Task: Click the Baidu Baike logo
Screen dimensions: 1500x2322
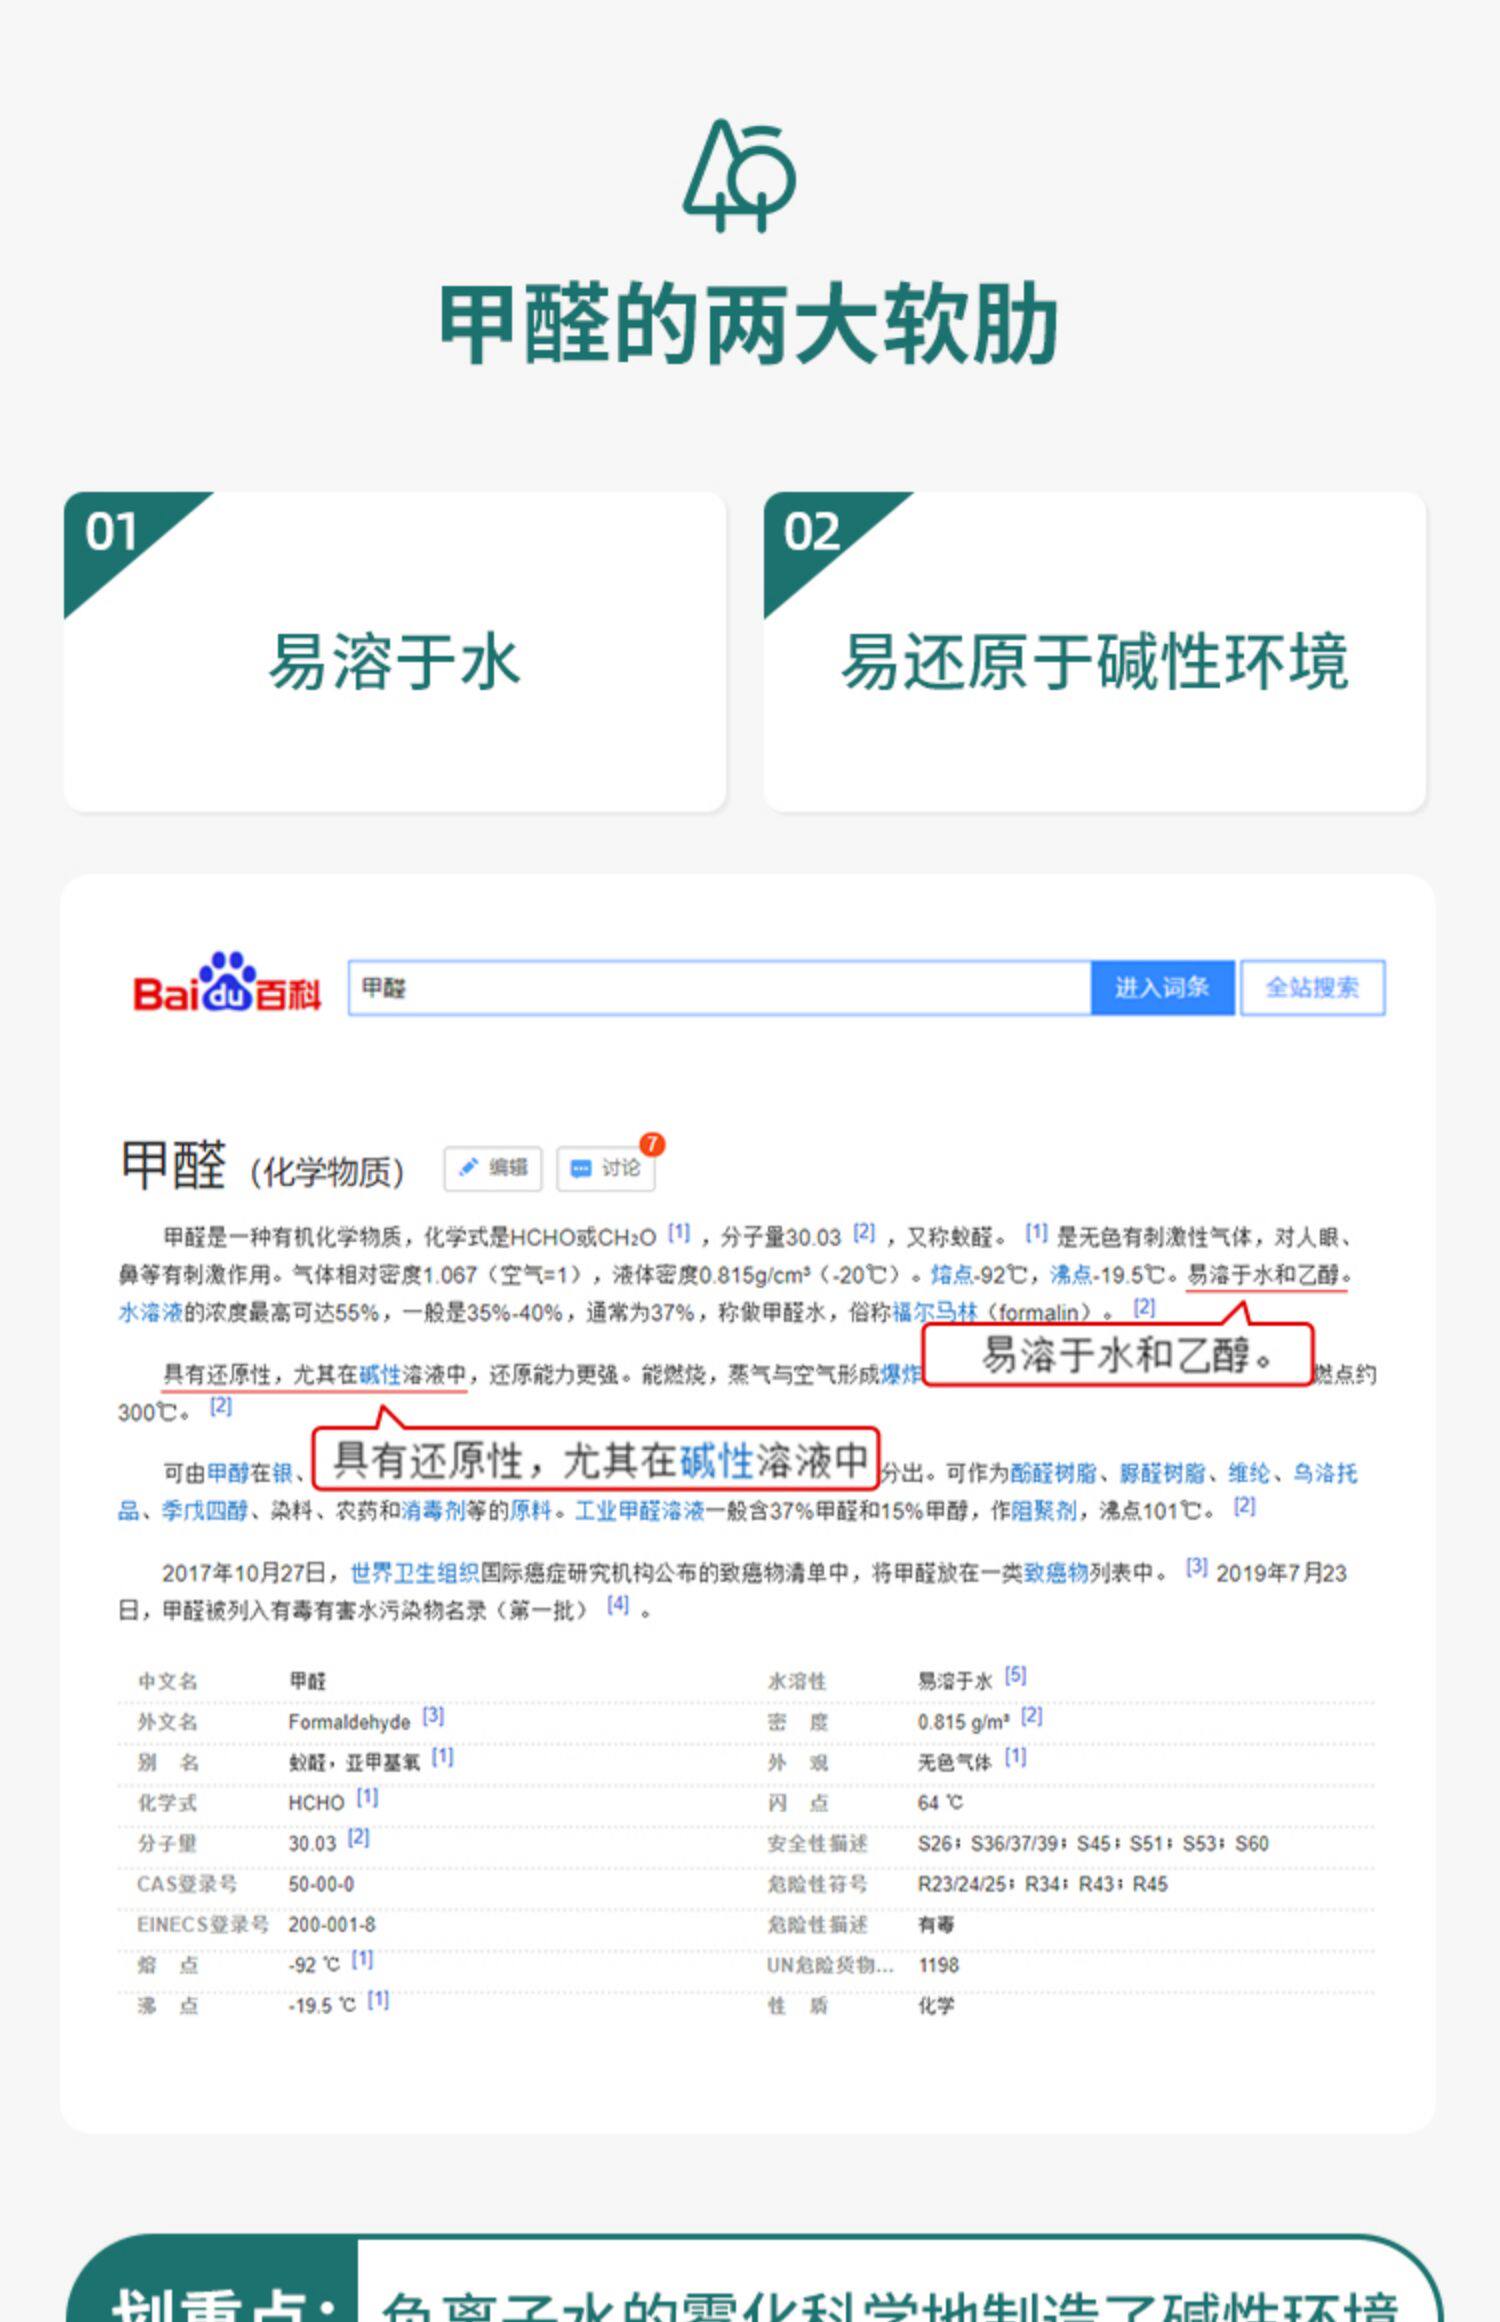Action: 227,983
